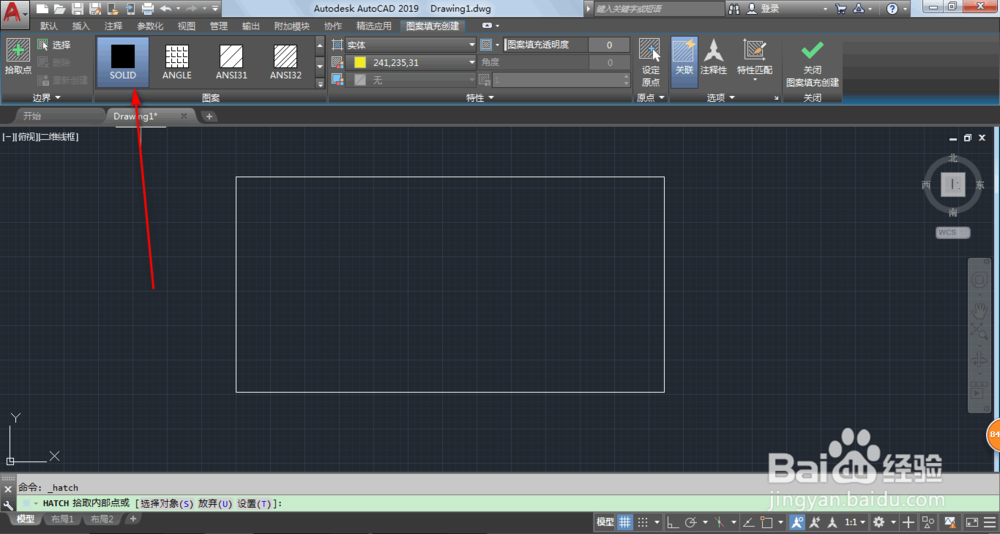Plot the drawing using the printer icon
Viewport: 1000px width, 534px height.
147,9
